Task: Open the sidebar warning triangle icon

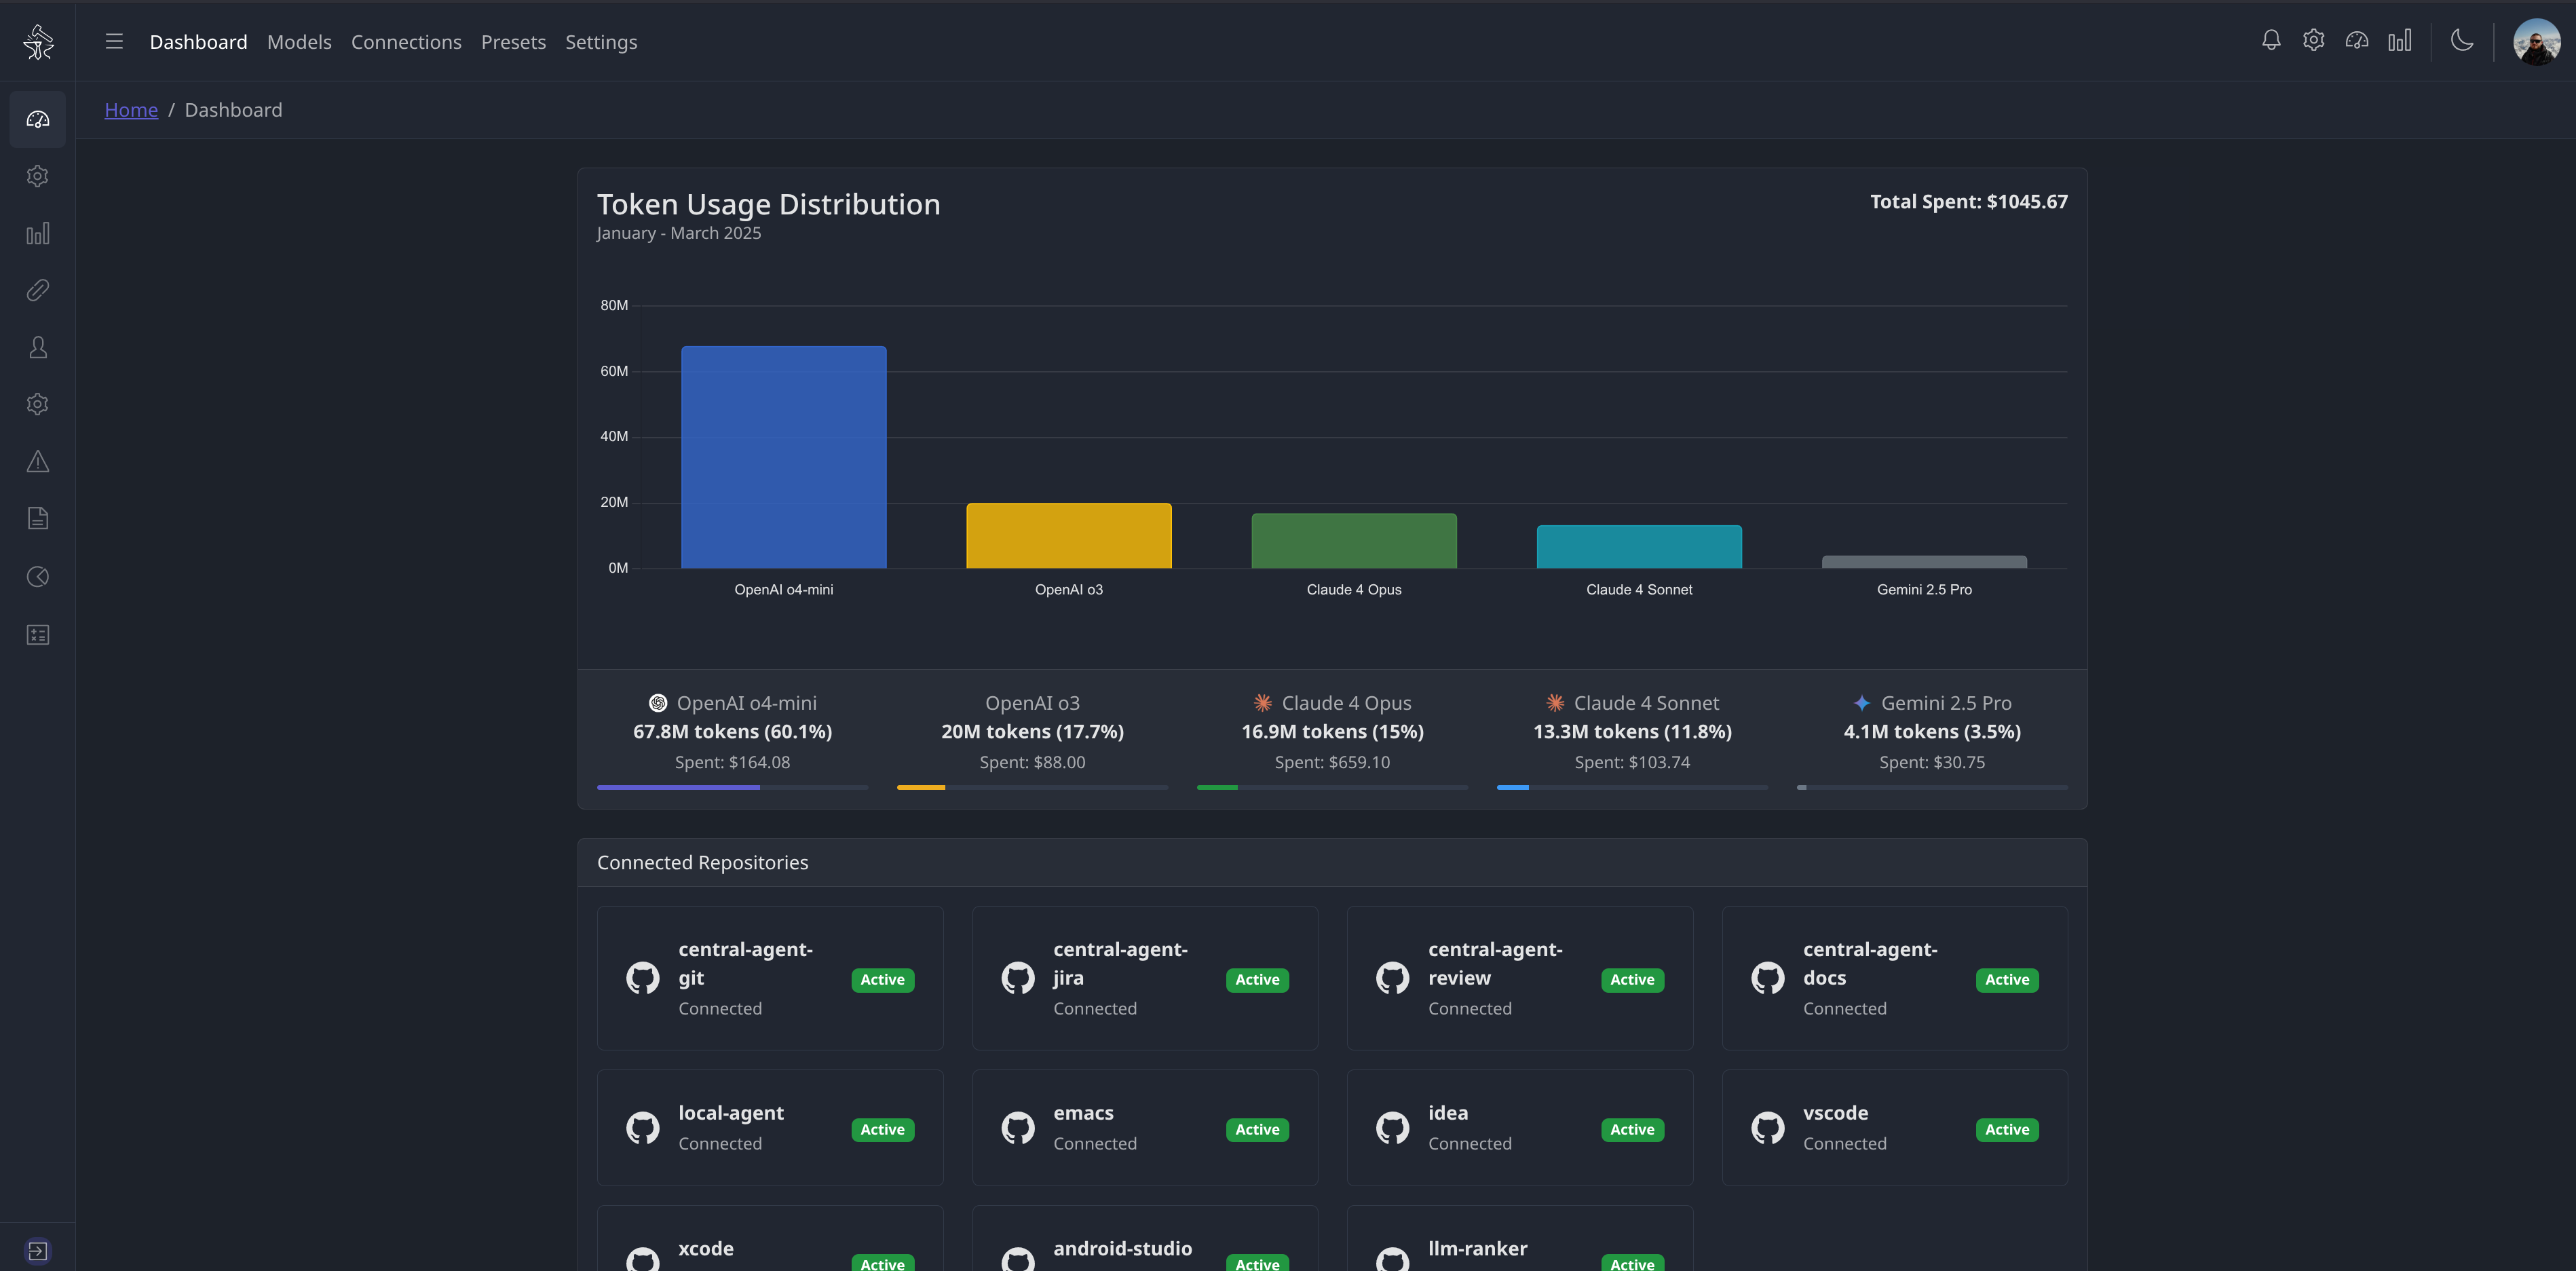Action: click(x=38, y=461)
